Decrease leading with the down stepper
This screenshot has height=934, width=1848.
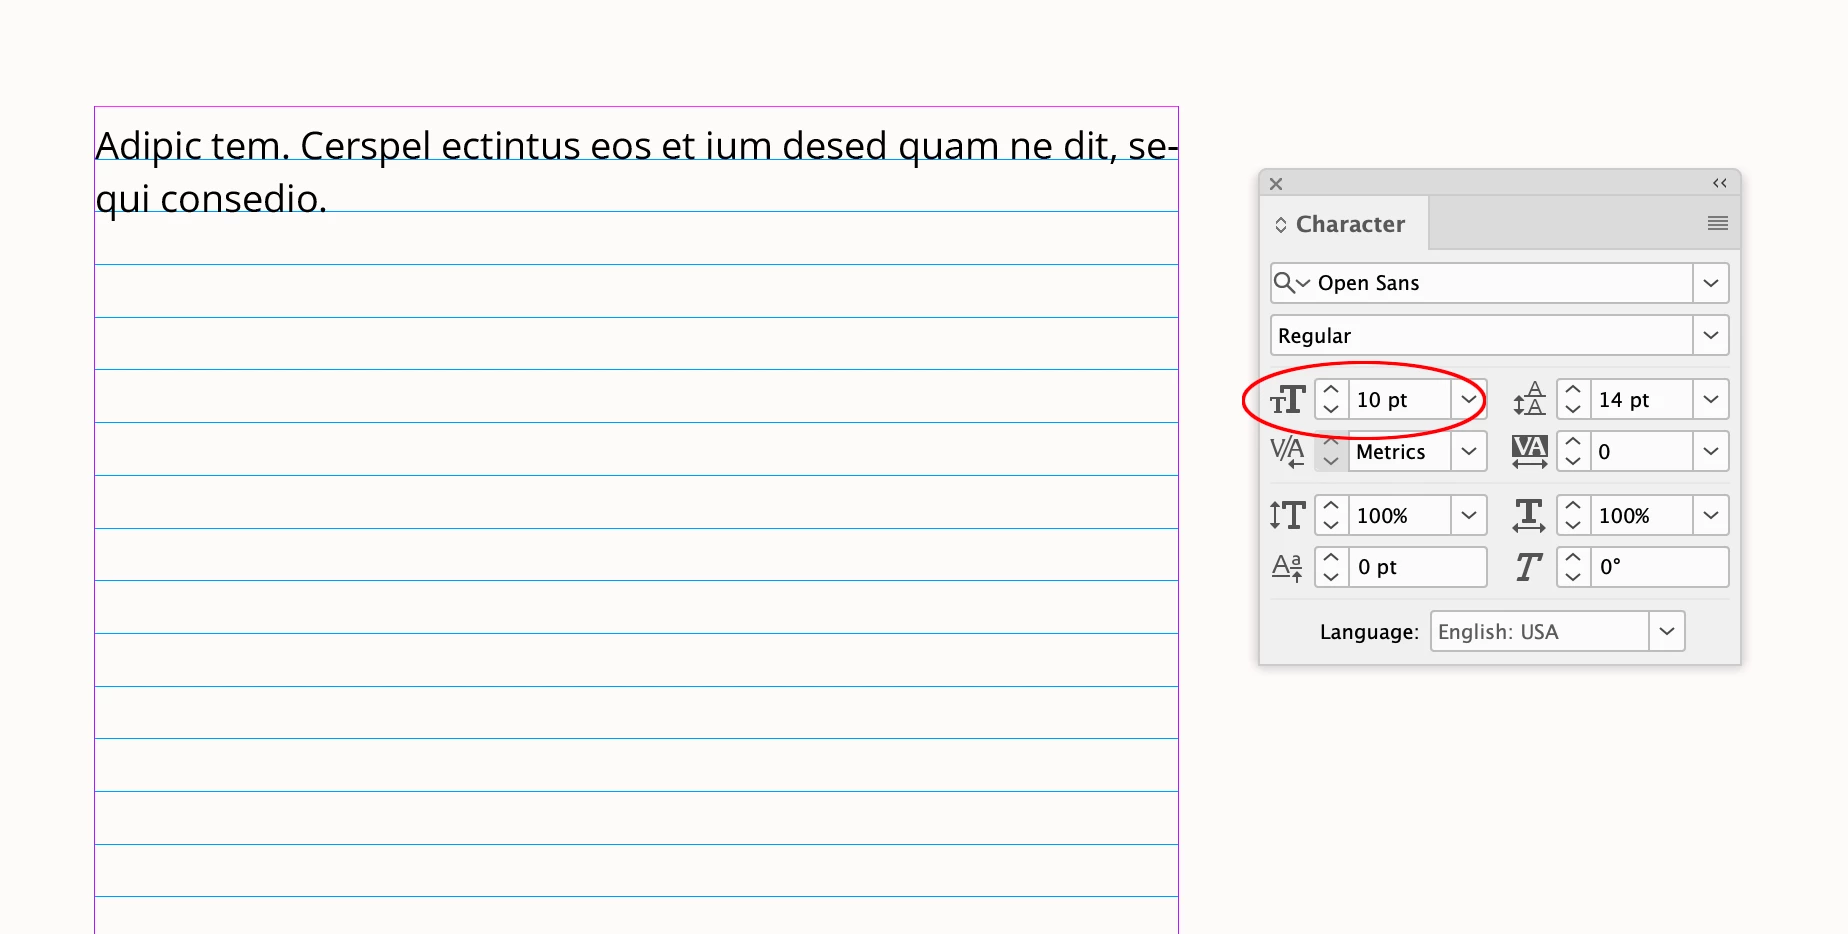1573,409
